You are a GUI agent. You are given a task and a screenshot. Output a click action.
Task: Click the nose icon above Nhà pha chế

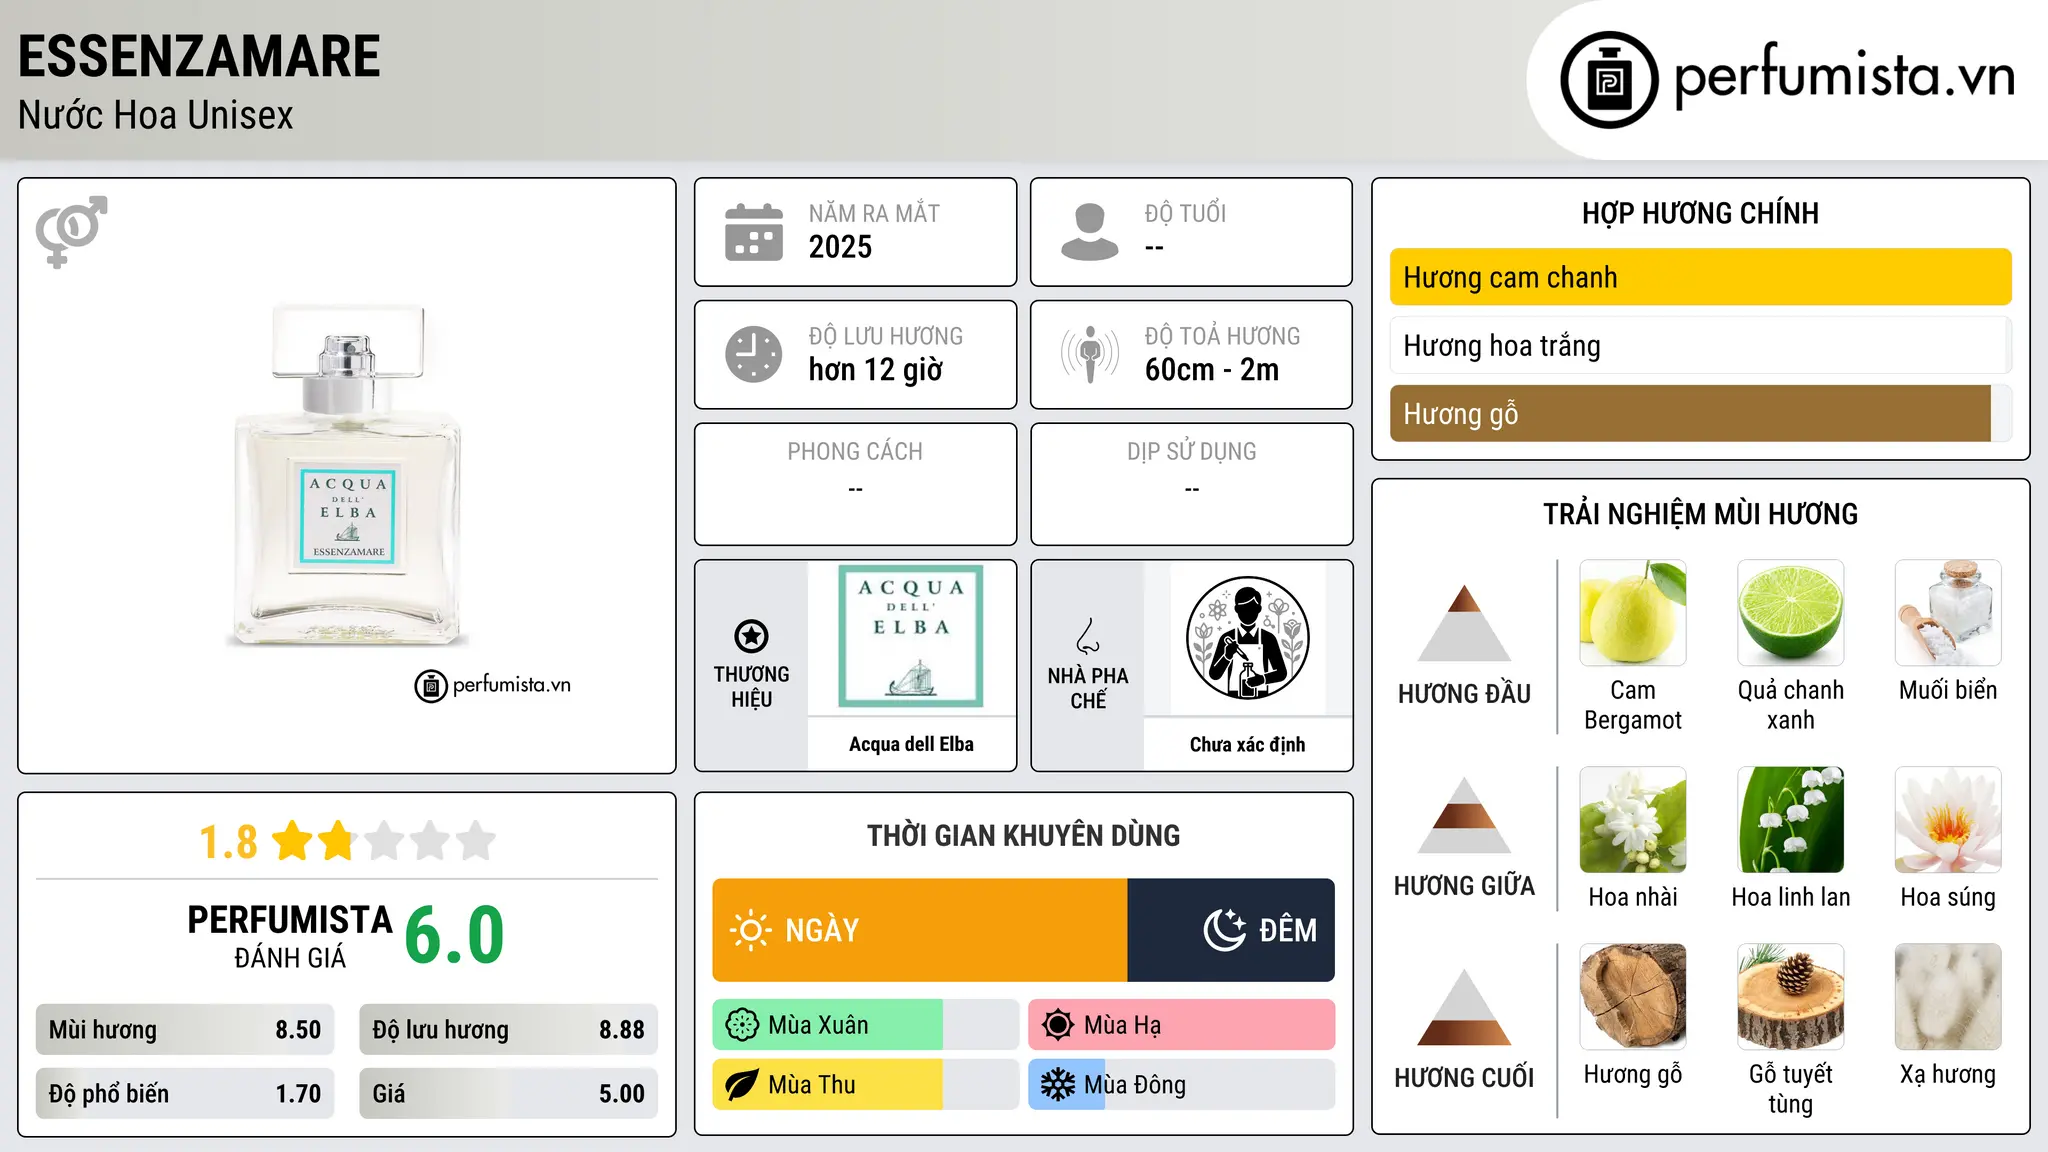1088,637
